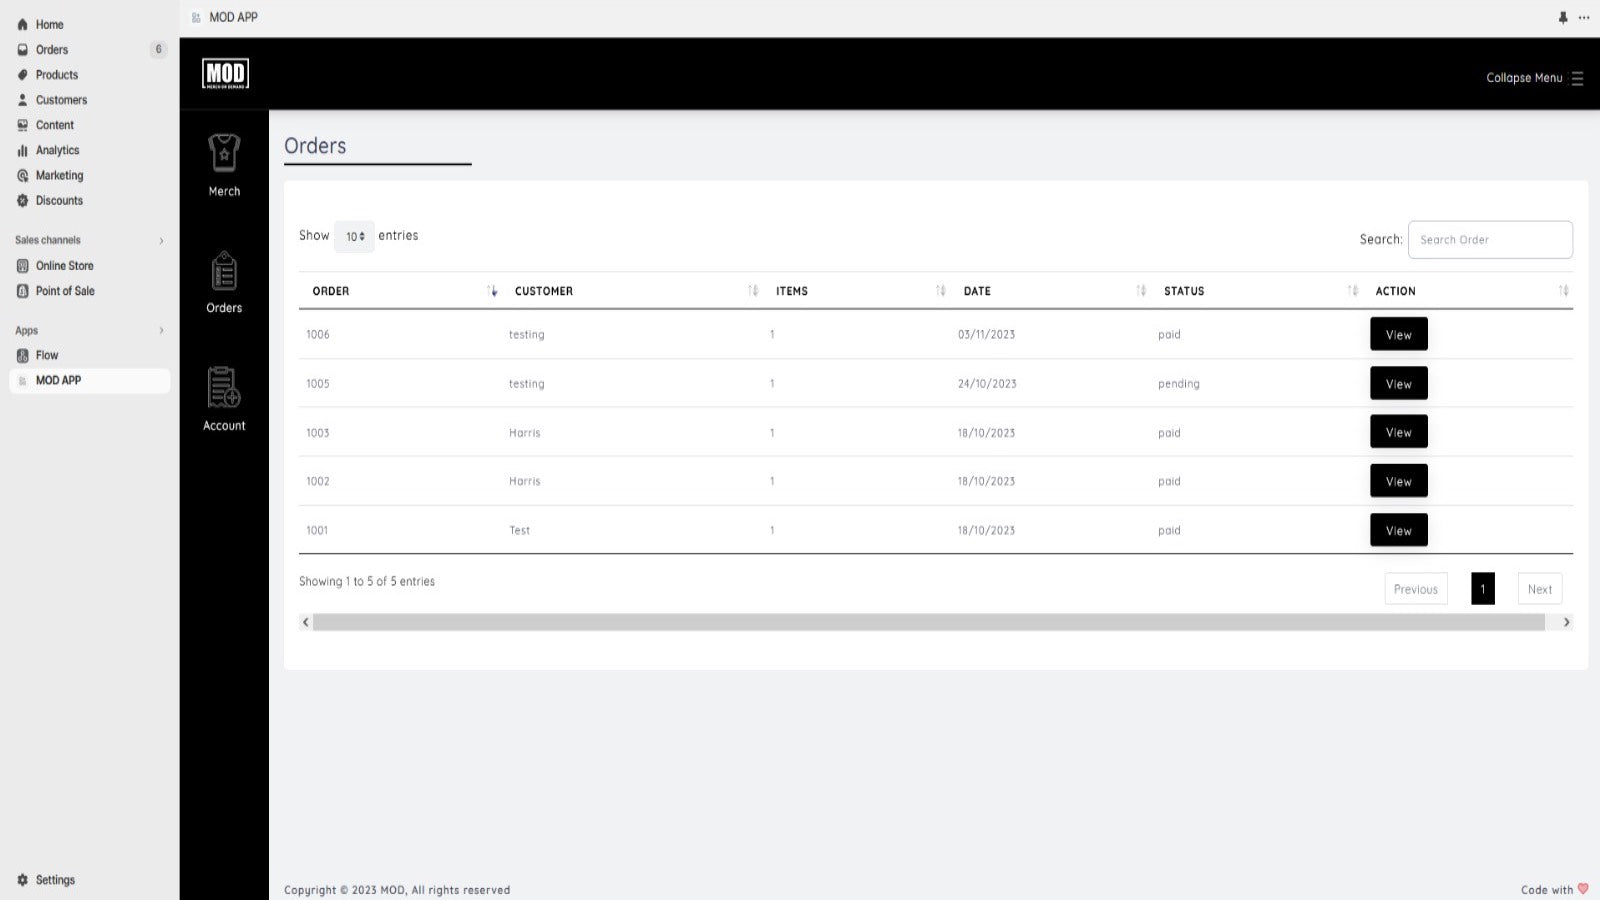Open the three-dot more options menu
Screen dimensions: 1600x900
1584,17
